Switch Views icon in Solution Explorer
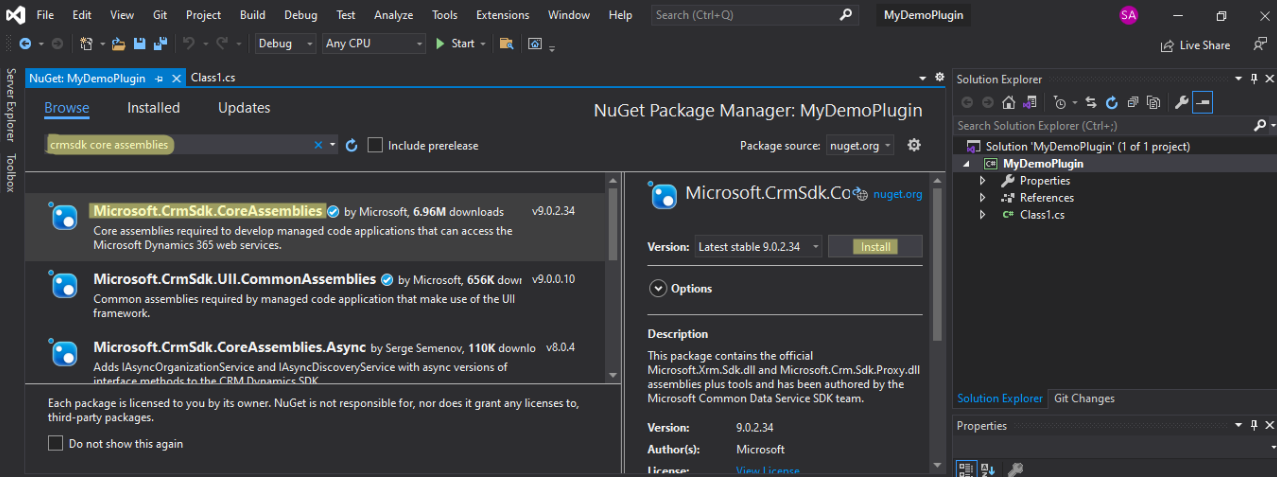 coord(1028,102)
